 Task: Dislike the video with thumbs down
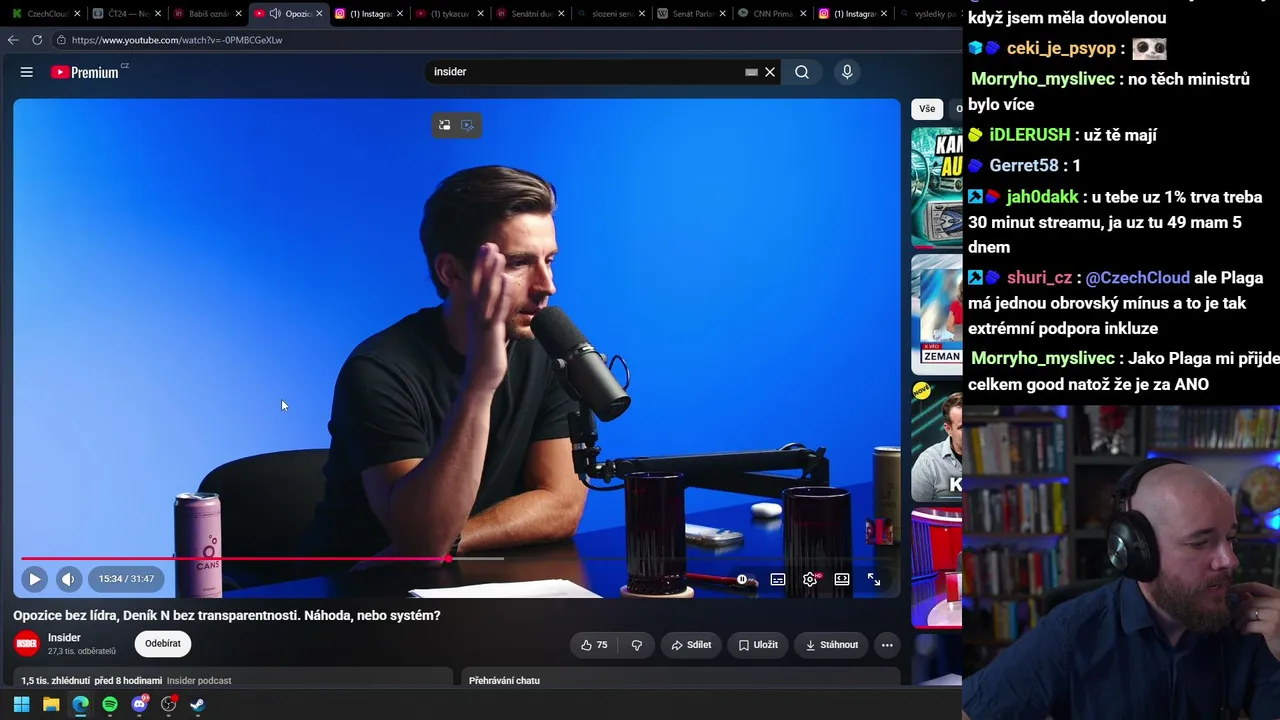point(637,645)
